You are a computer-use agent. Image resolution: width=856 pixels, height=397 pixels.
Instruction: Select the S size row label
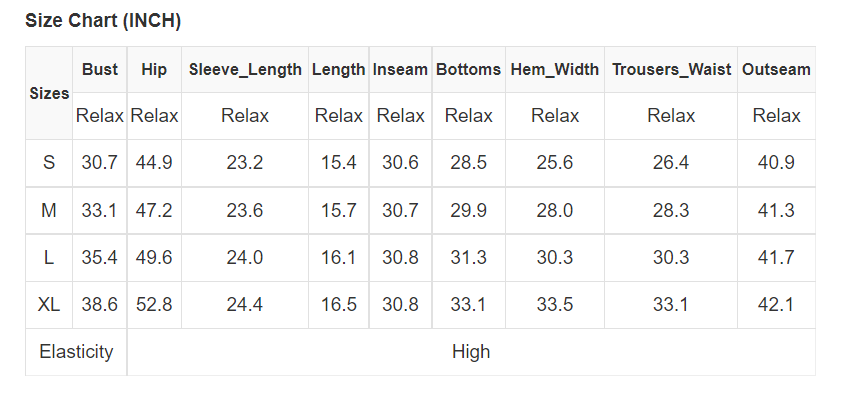[x=49, y=163]
